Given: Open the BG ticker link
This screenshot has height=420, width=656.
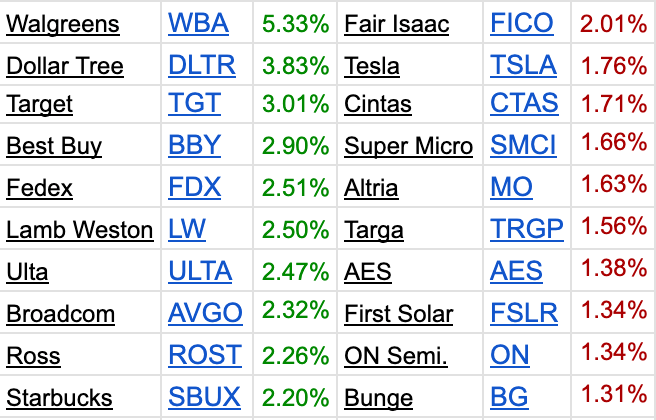Looking at the screenshot, I should click(x=509, y=397).
